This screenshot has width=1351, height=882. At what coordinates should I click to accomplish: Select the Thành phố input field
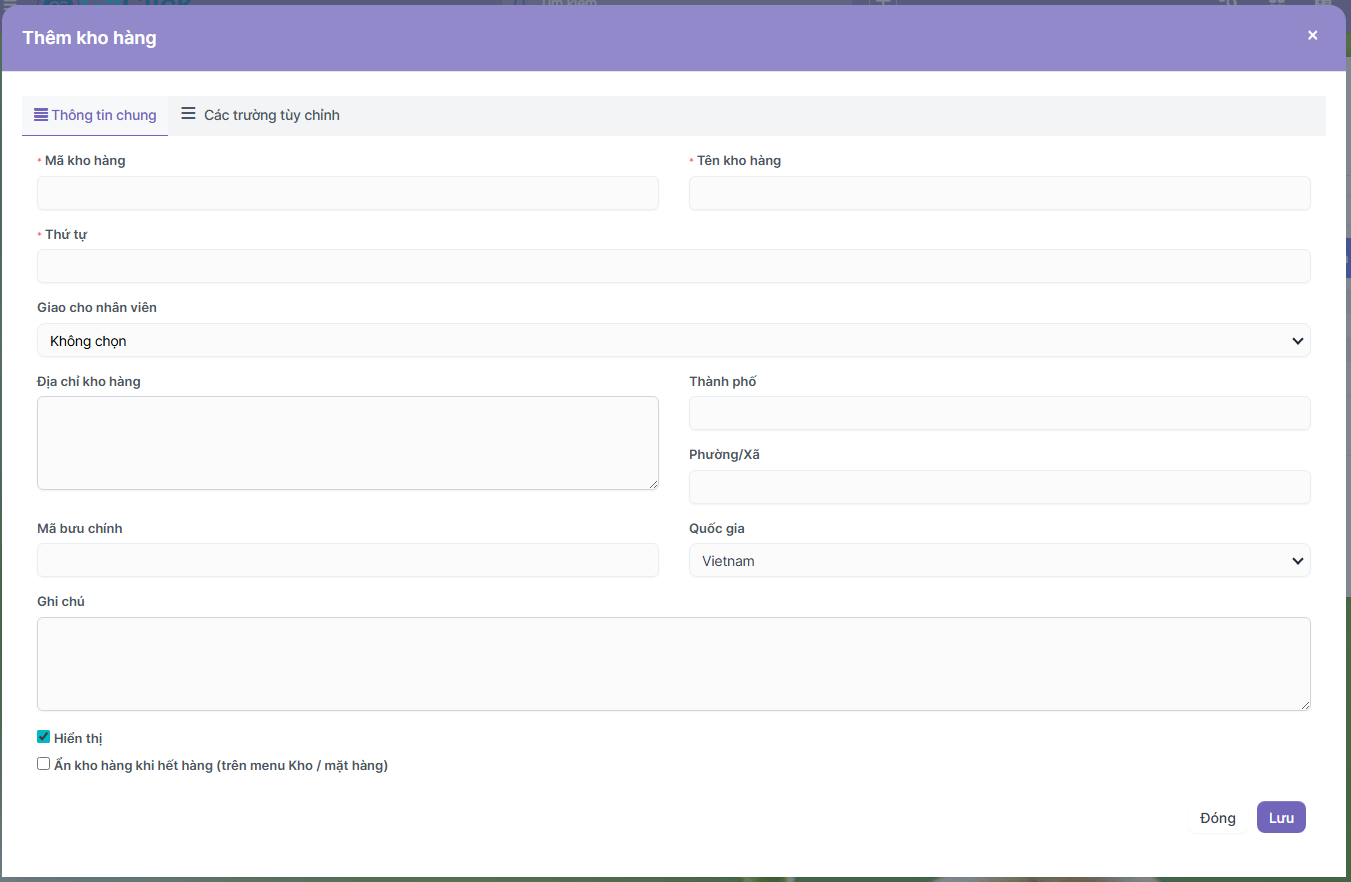(x=999, y=413)
